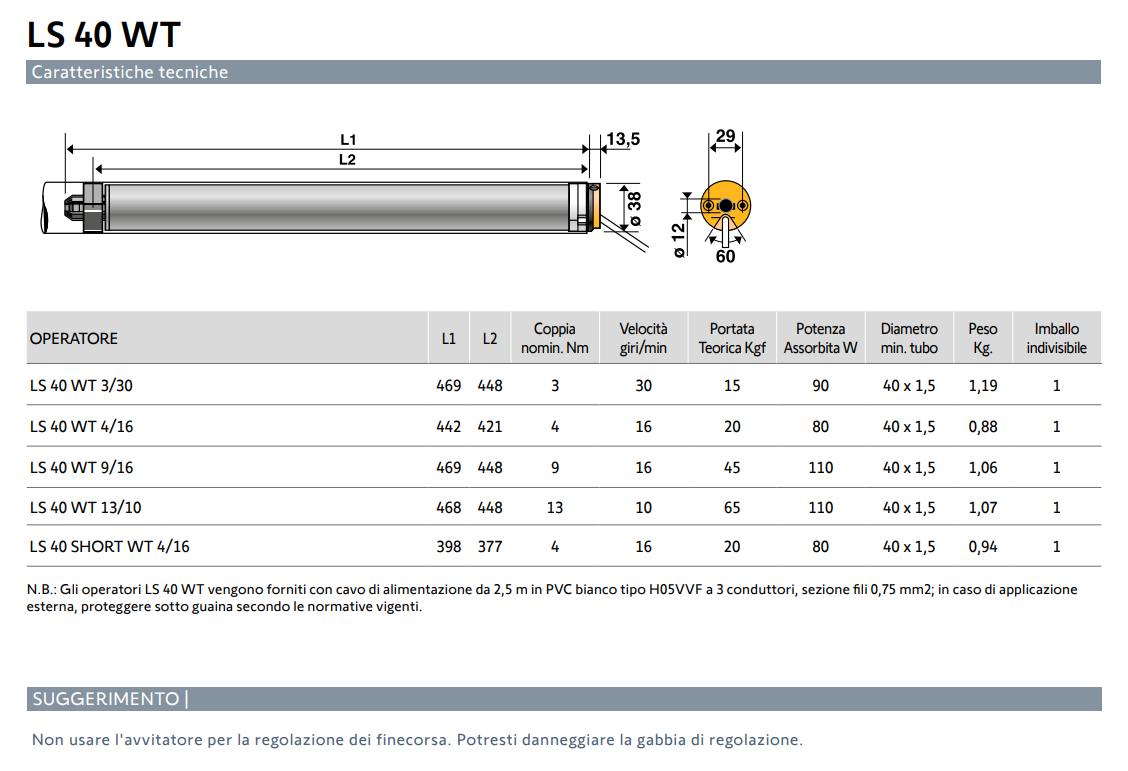Select the 13,5 dimension value in the diagram
The height and width of the screenshot is (771, 1128).
tap(623, 139)
